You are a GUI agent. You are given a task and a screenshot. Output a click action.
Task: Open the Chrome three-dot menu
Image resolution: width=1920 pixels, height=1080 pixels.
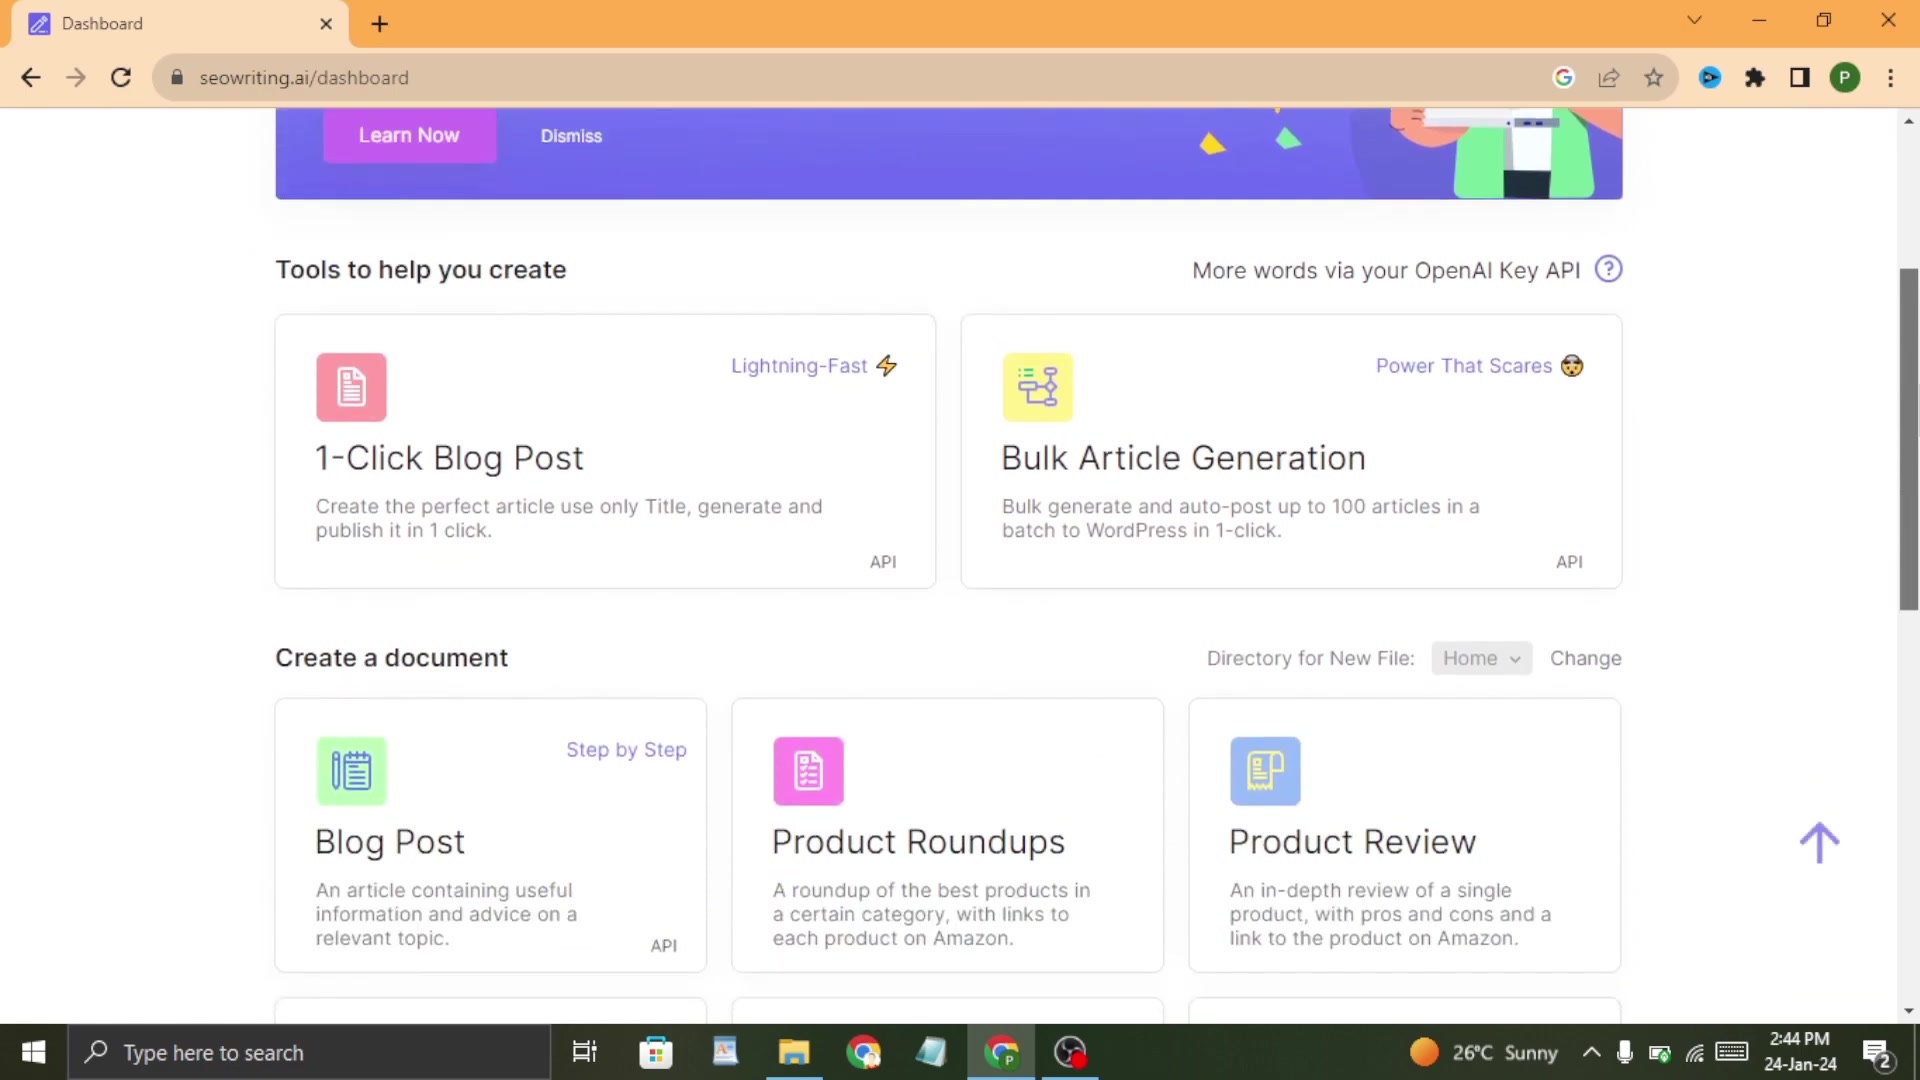tap(1890, 77)
